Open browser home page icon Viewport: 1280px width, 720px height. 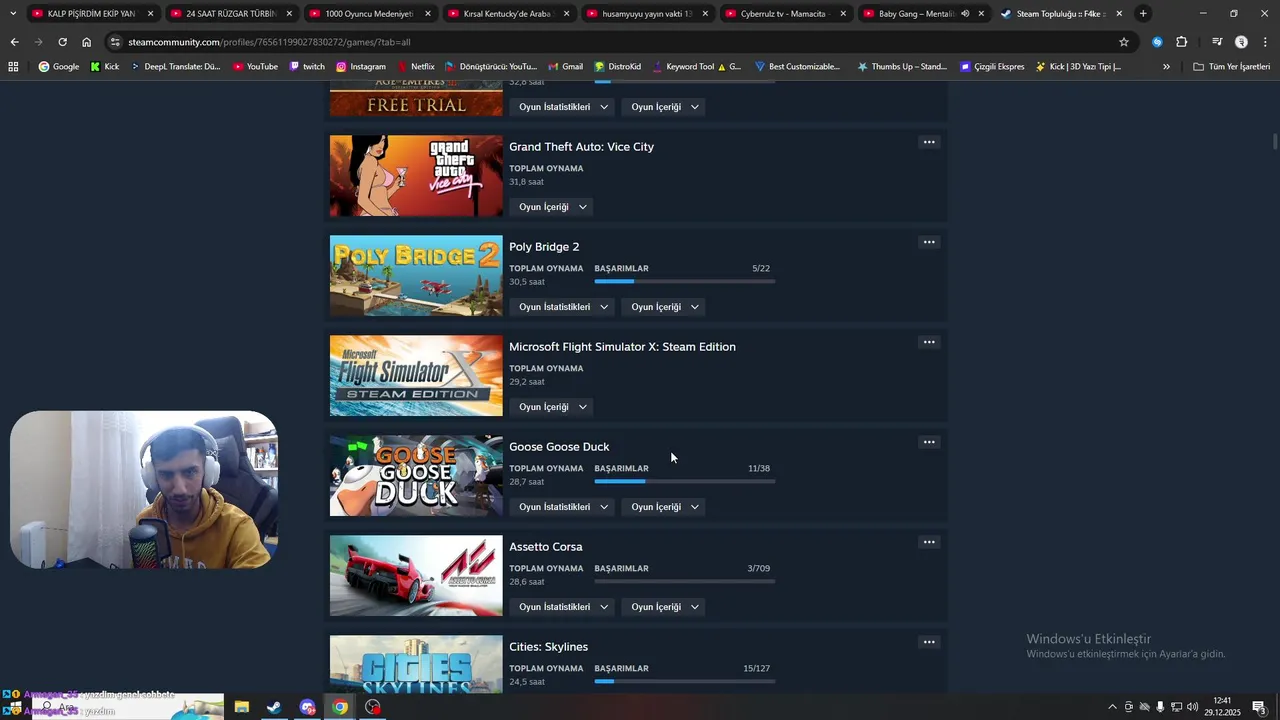87,42
